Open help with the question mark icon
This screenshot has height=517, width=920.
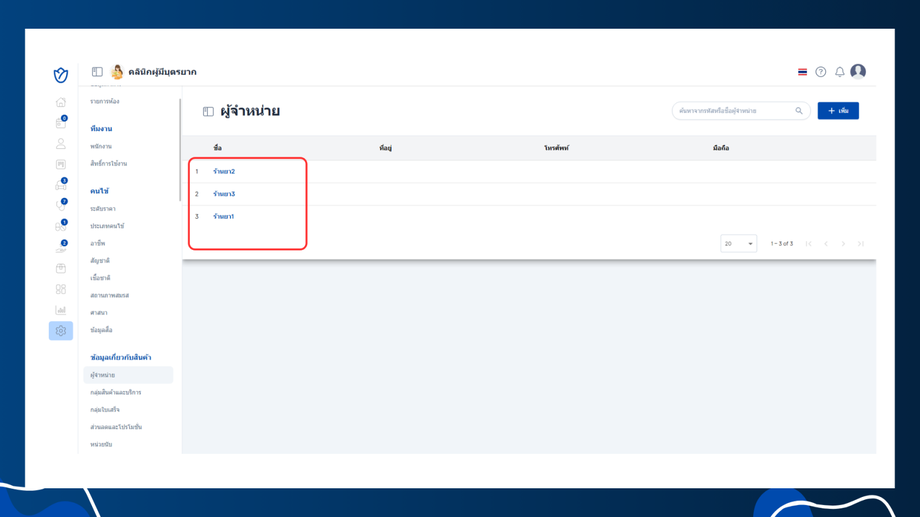coord(821,72)
